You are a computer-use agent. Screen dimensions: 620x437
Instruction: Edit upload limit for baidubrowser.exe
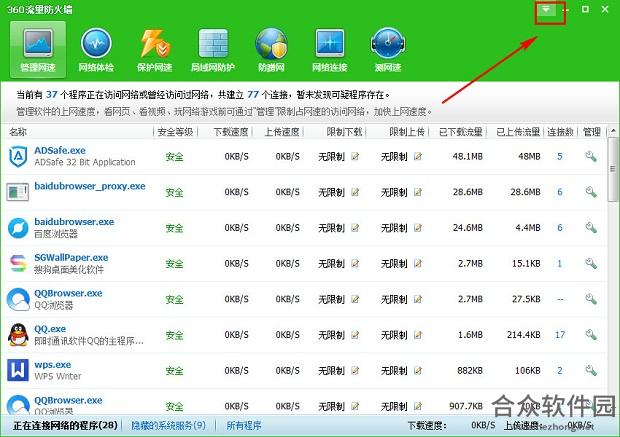(418, 228)
